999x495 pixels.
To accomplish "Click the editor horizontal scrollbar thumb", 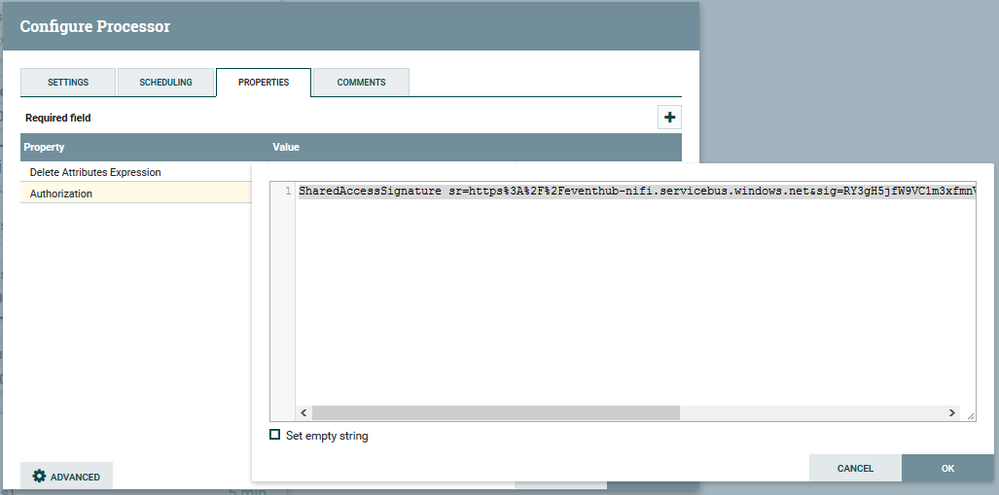I will click(496, 413).
